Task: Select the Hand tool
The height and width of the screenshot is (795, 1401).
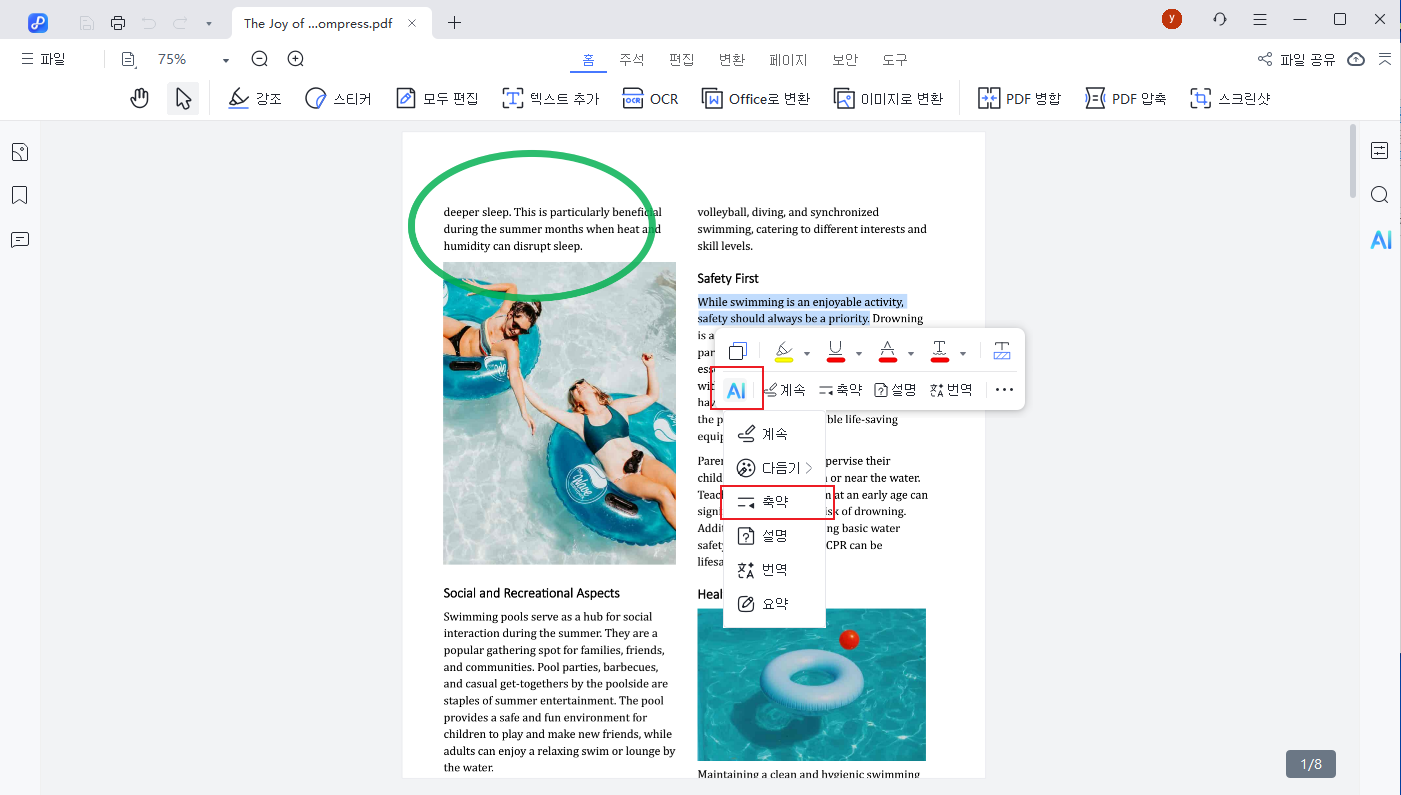Action: [140, 98]
